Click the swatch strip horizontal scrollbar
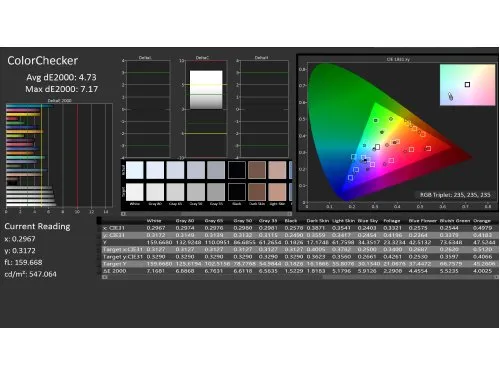The height and width of the screenshot is (375, 500). [206, 214]
